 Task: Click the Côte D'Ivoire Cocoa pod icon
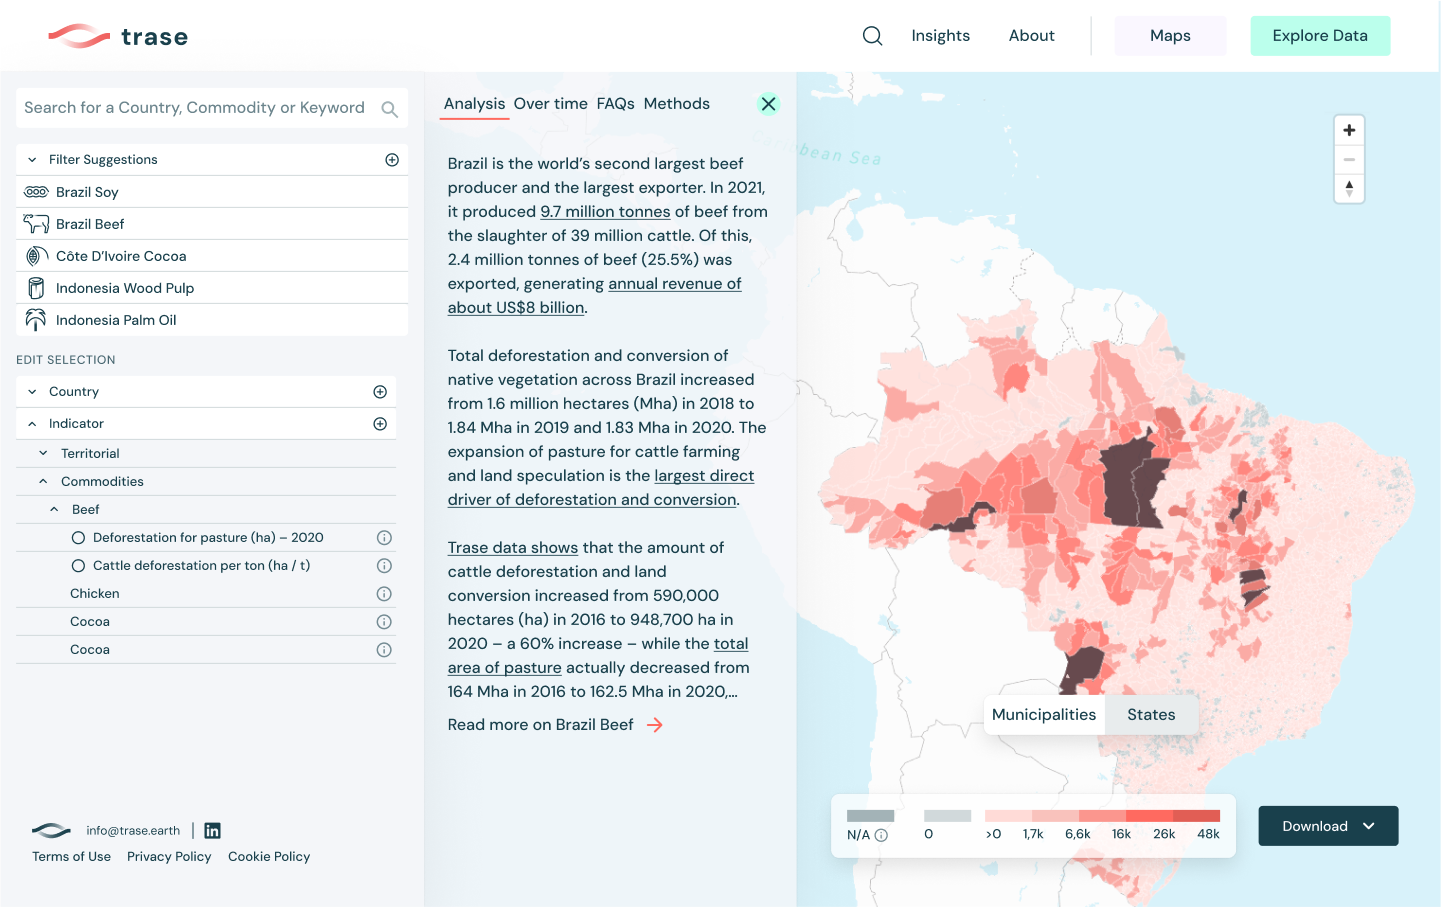(36, 256)
